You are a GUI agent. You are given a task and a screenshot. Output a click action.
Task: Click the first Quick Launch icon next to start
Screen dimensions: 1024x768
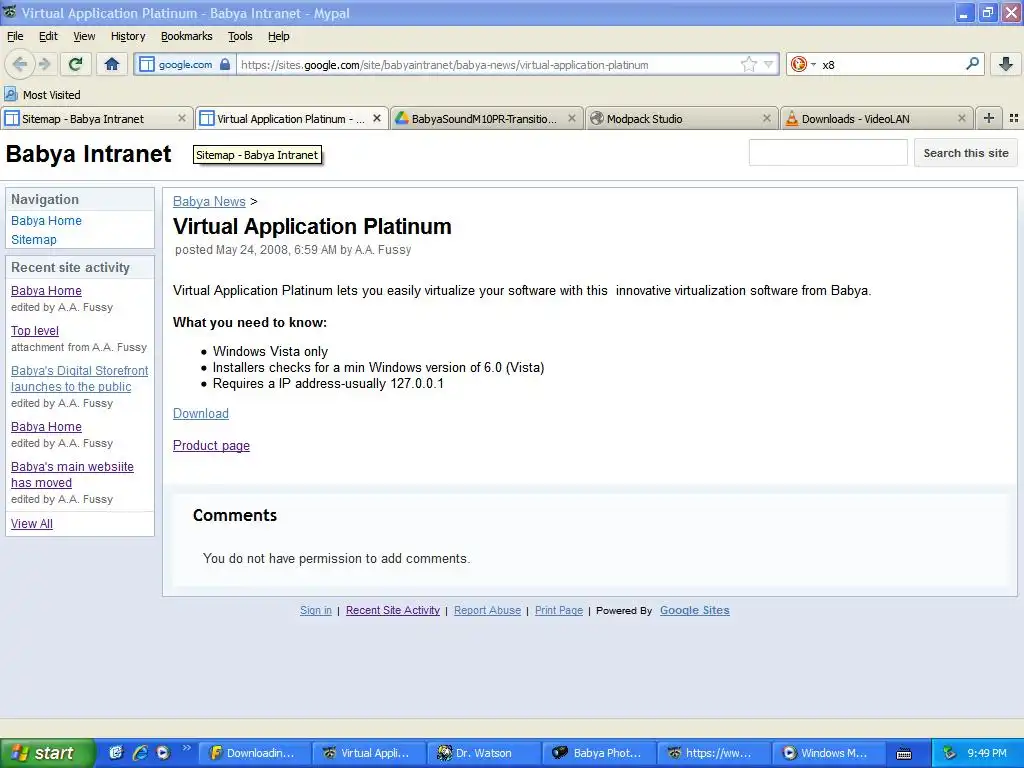coord(116,753)
